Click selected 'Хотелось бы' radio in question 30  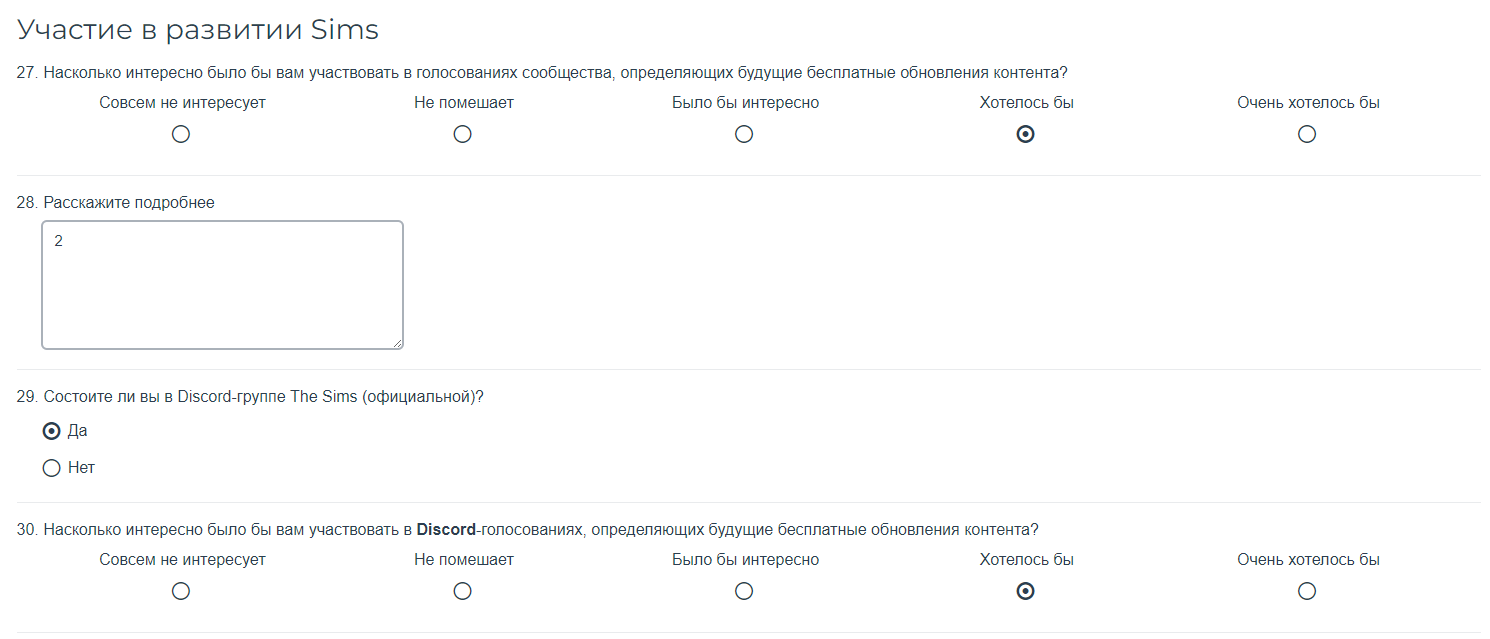click(x=1025, y=591)
